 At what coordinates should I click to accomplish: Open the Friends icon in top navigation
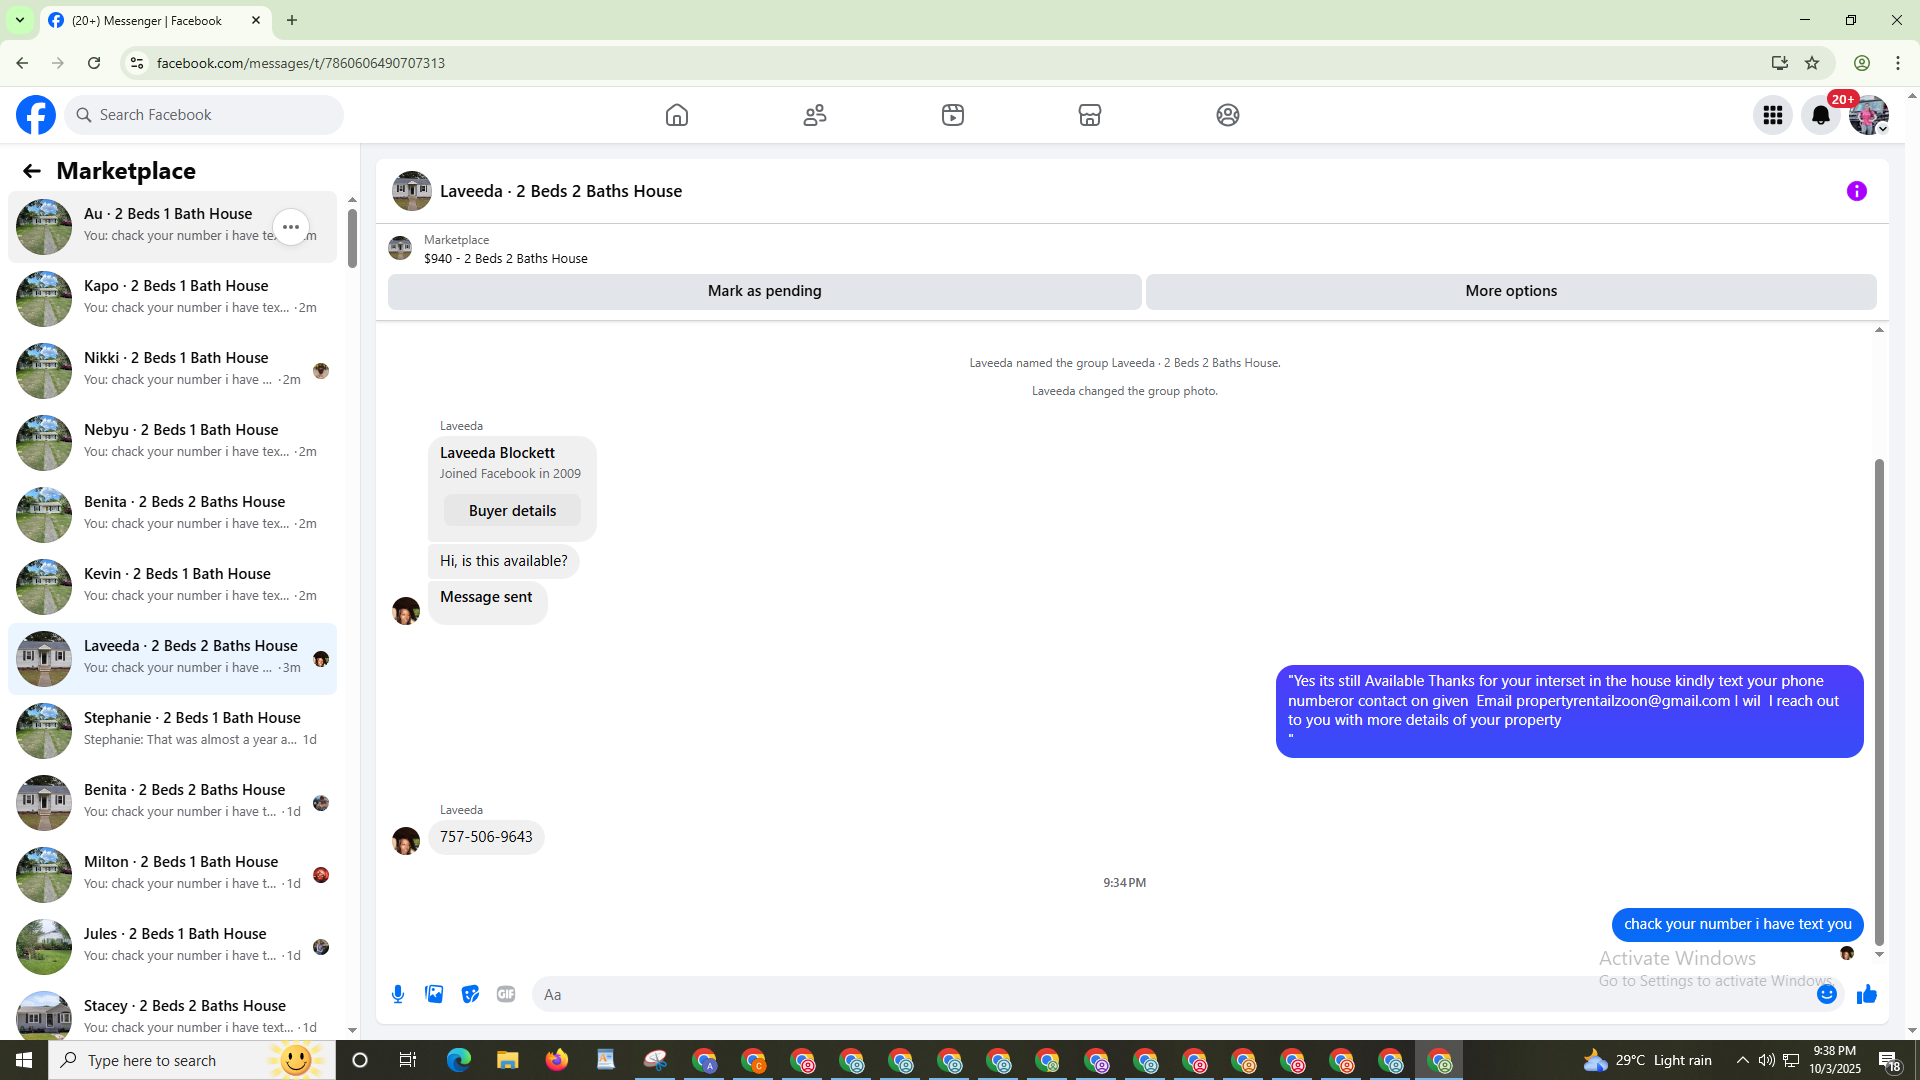(815, 115)
